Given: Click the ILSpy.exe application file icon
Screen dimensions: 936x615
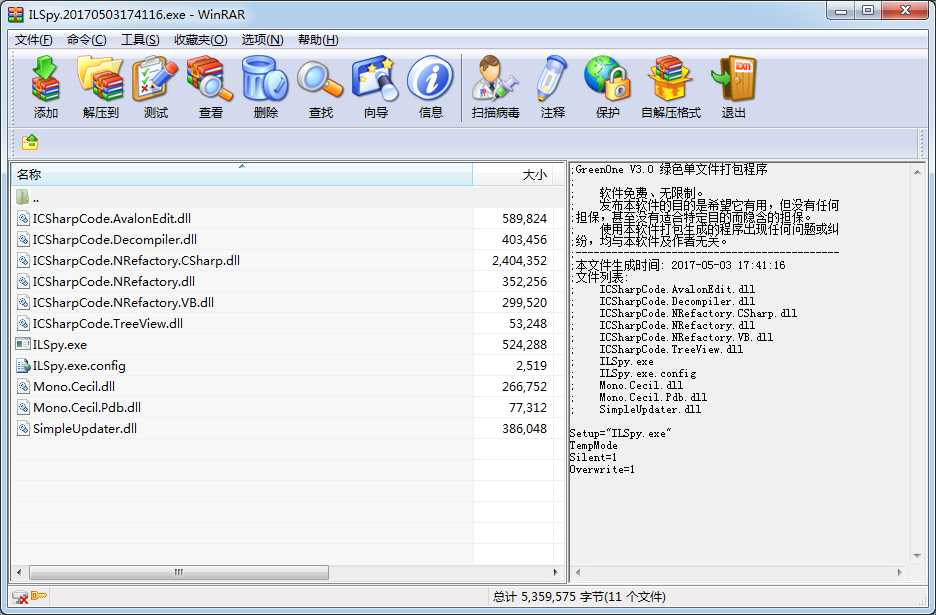Looking at the screenshot, I should pyautogui.click(x=23, y=345).
